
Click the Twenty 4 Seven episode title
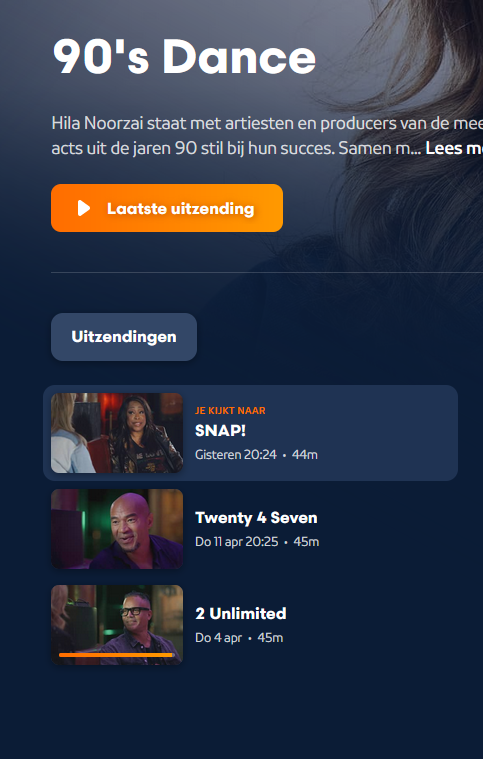[256, 517]
